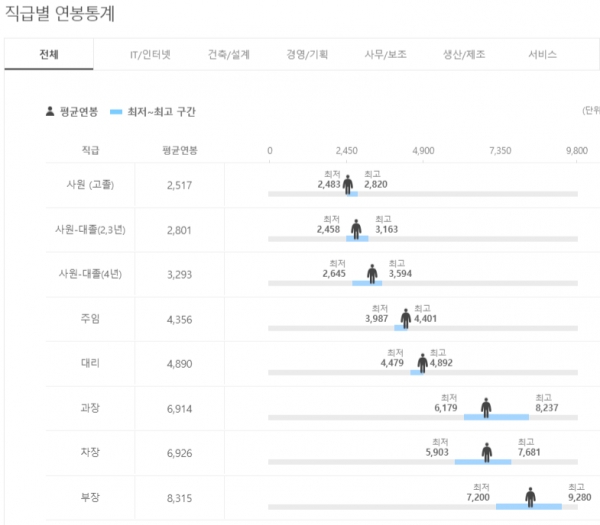Click the blue range bar for 차장
Image resolution: width=600 pixels, height=525 pixels.
point(483,462)
